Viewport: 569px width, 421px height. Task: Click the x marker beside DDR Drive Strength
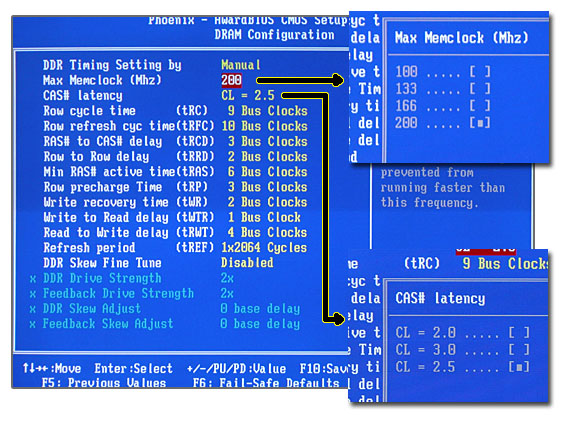click(x=33, y=279)
